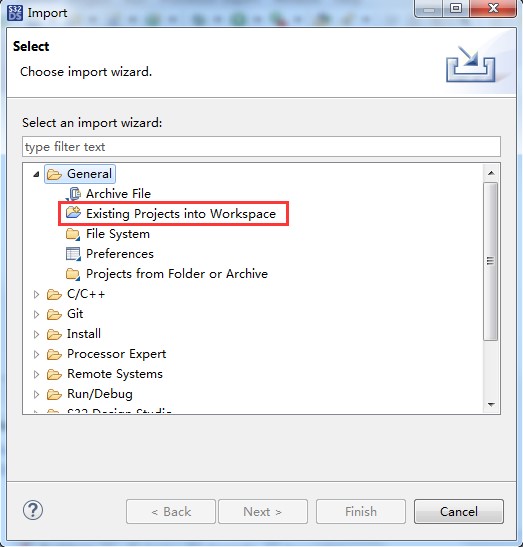Click the Cancel button
The height and width of the screenshot is (547, 523).
point(459,511)
